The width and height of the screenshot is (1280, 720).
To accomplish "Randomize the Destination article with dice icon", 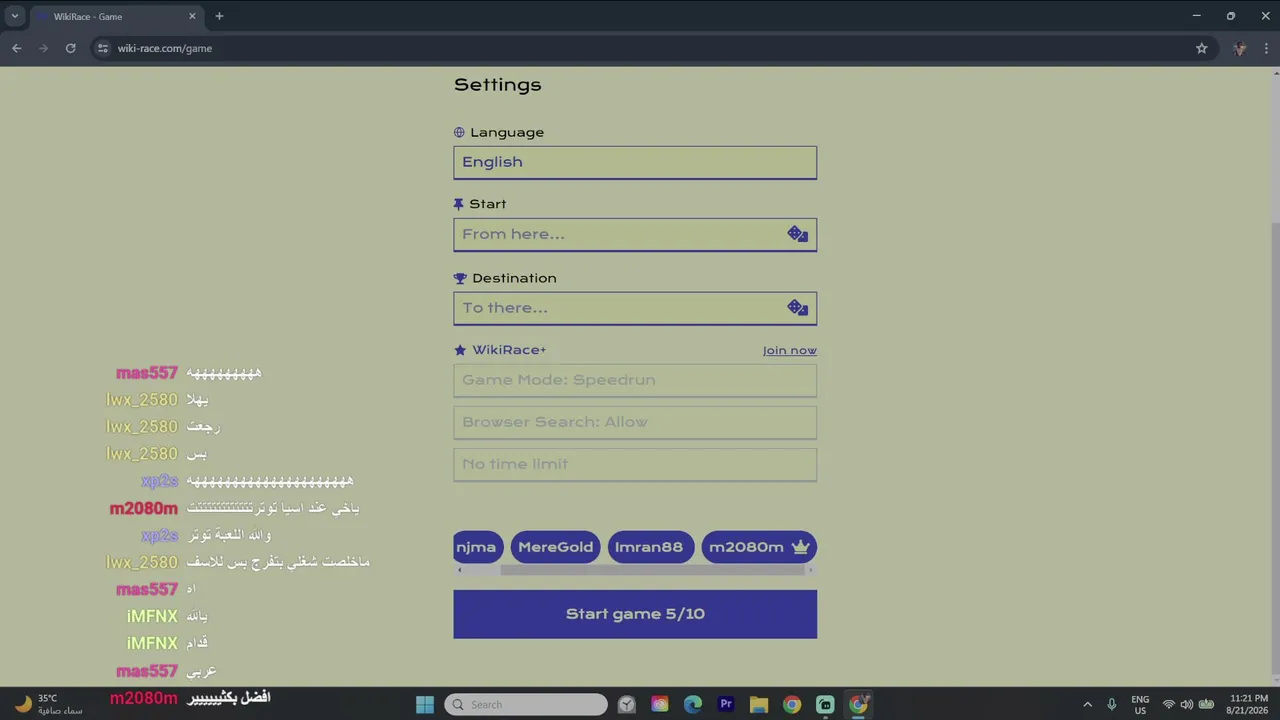I will pos(797,308).
